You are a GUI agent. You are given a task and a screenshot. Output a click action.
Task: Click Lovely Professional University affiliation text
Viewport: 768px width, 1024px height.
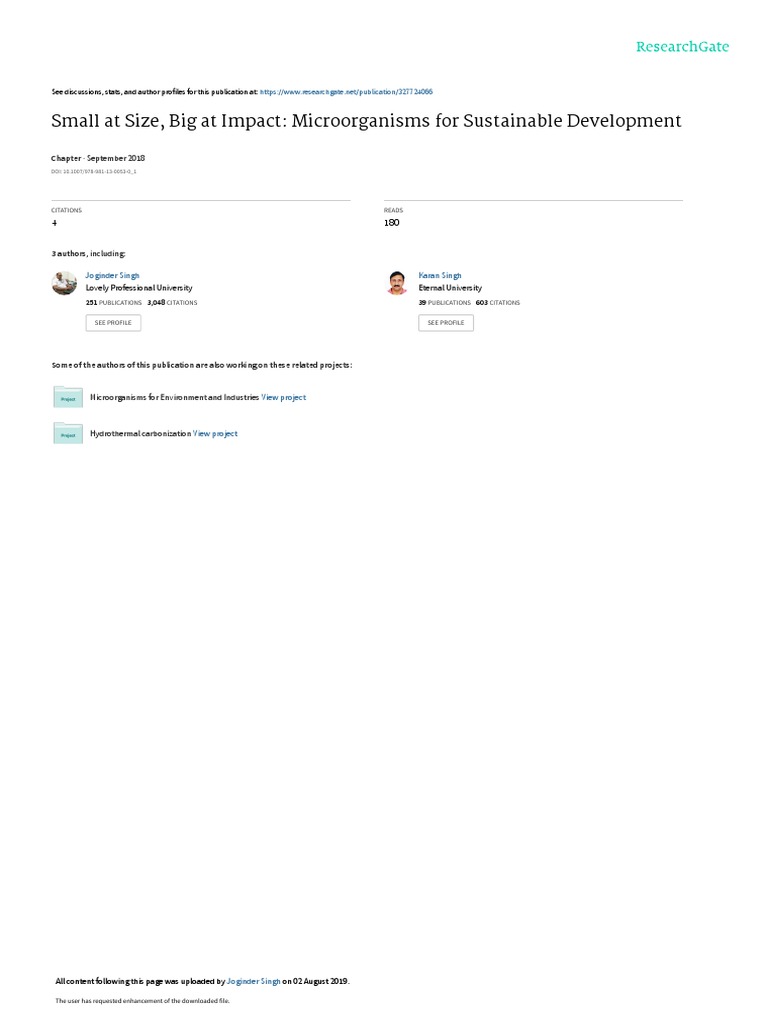click(139, 288)
